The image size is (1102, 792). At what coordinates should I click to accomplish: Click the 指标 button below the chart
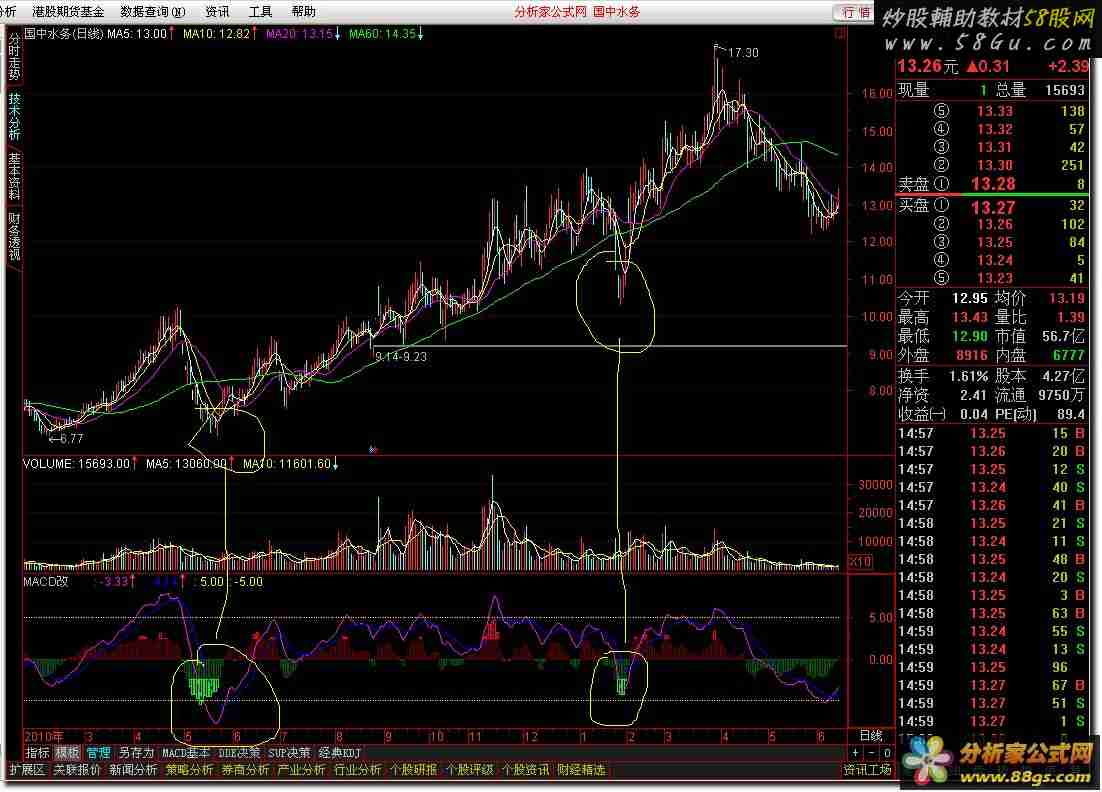click(37, 753)
